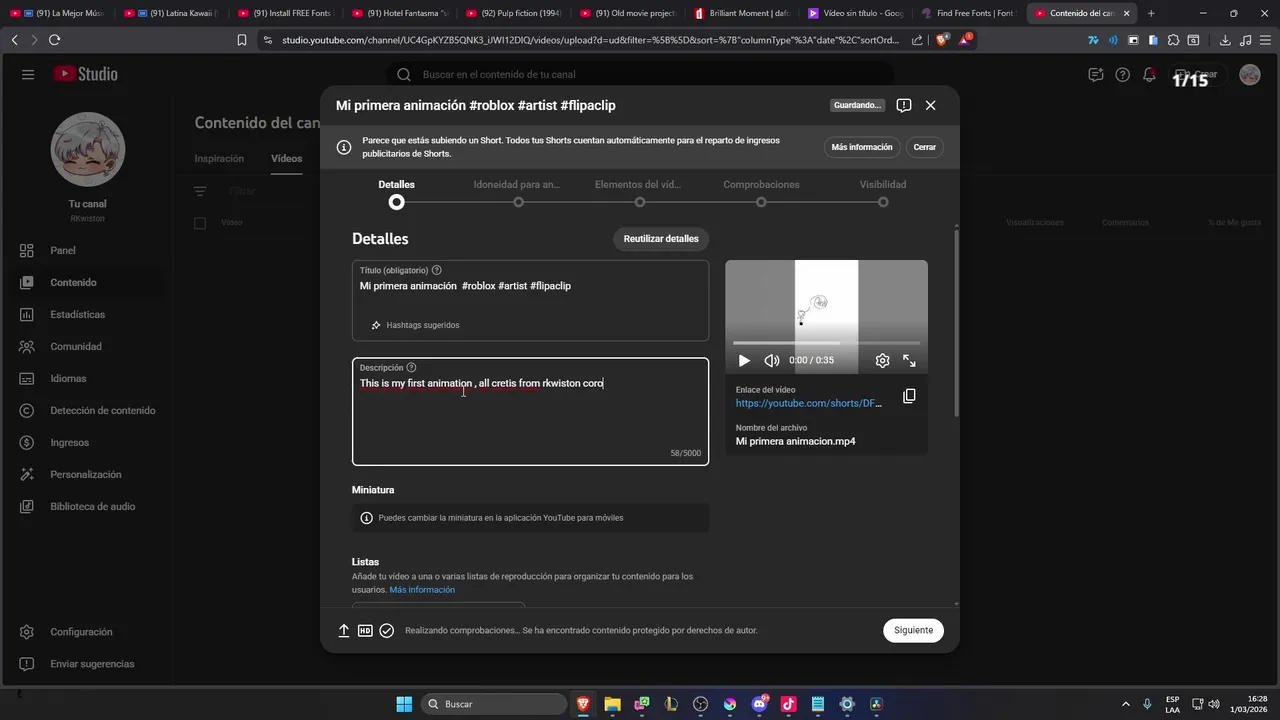Open the youtube.com/shorts video link
The image size is (1280, 720).
click(809, 403)
